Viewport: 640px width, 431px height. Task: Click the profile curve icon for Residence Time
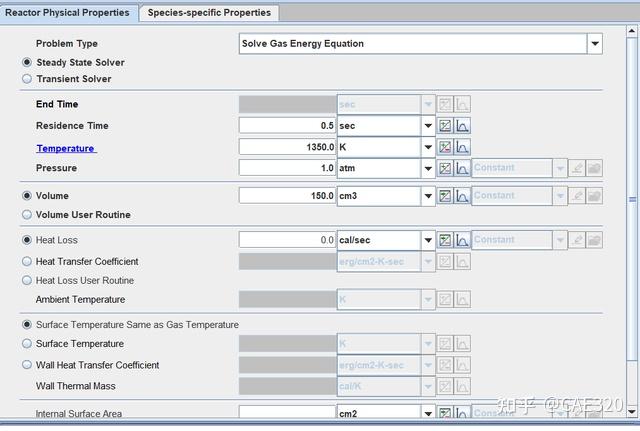463,126
